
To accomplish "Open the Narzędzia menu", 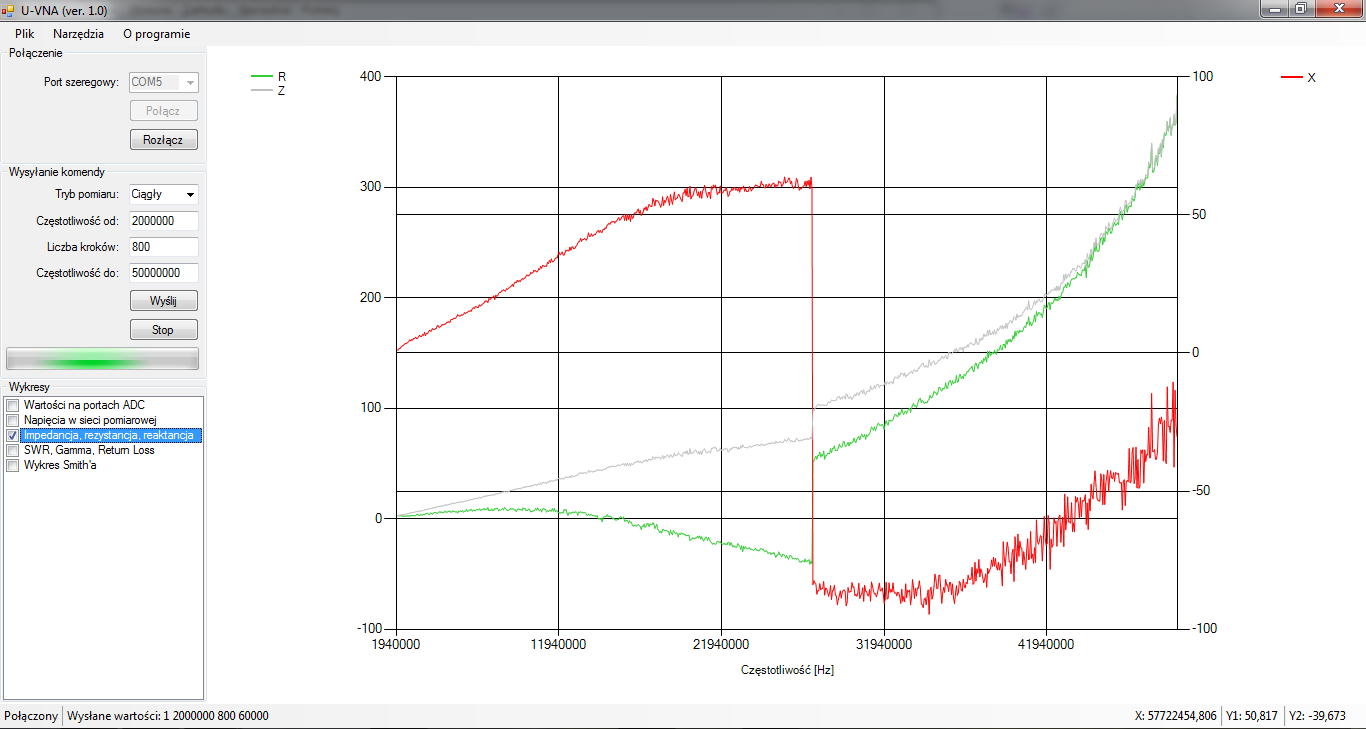I will coord(78,33).
